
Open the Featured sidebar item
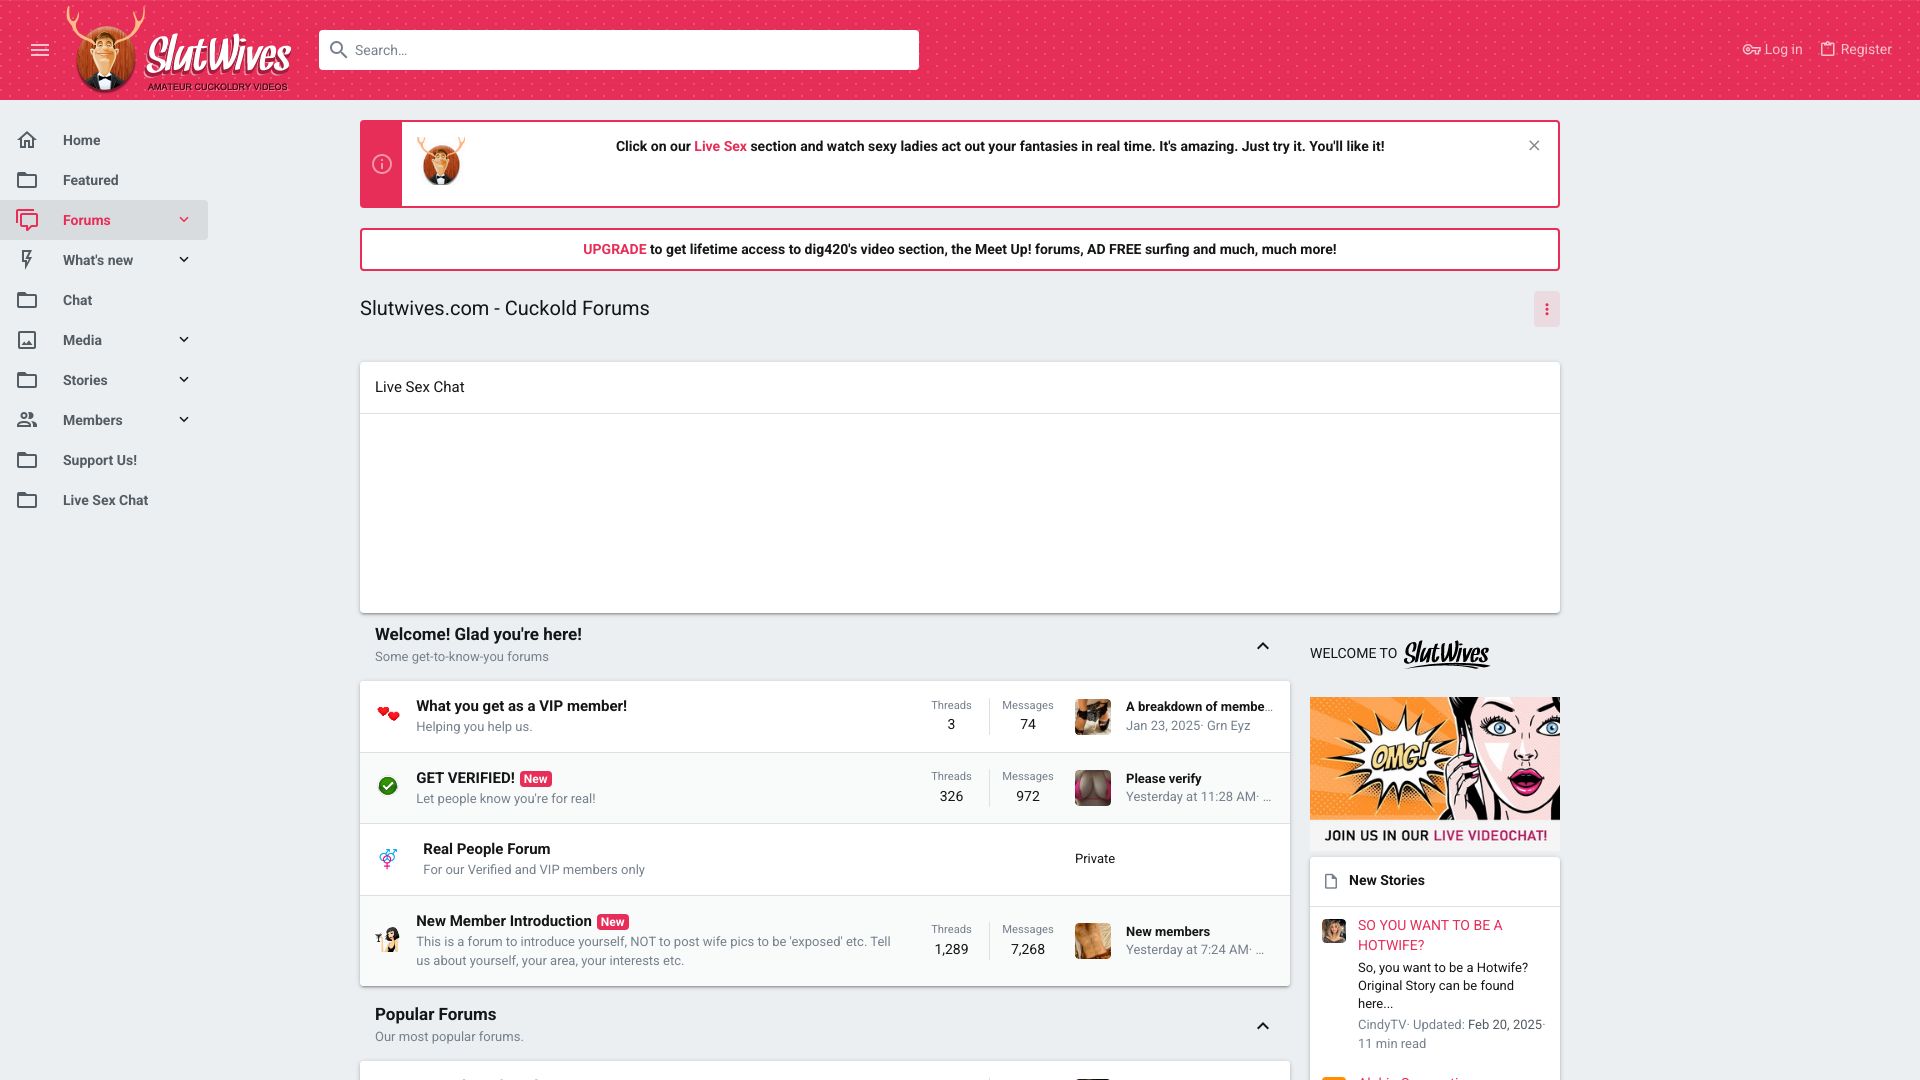90,180
